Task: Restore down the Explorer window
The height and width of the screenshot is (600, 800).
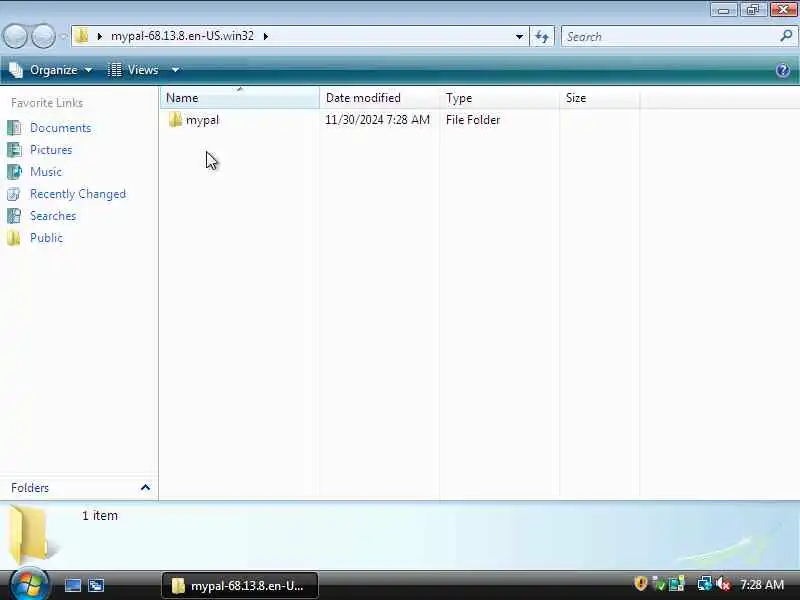Action: [x=753, y=9]
